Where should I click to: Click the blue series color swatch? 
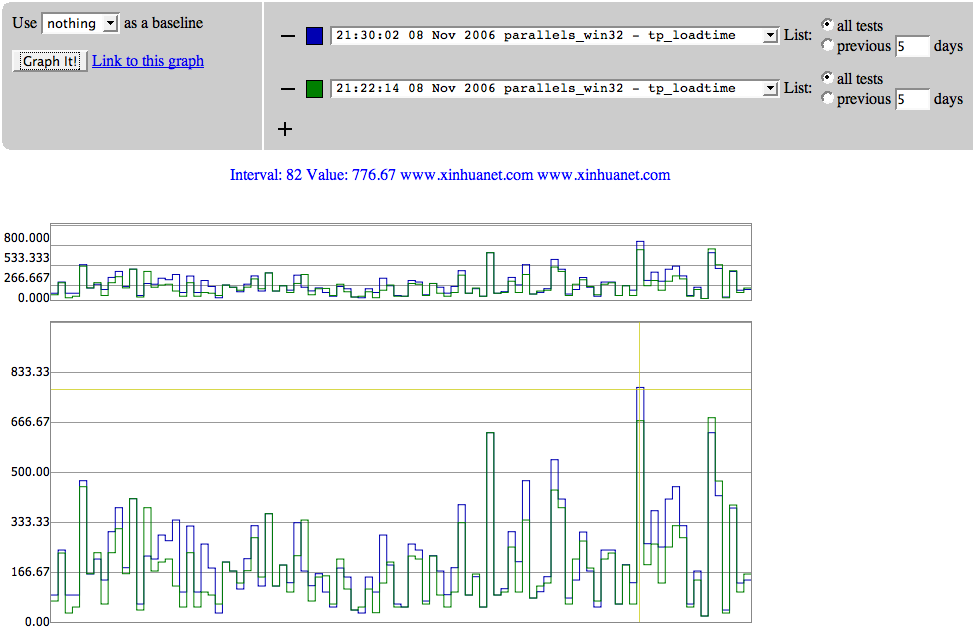(314, 36)
